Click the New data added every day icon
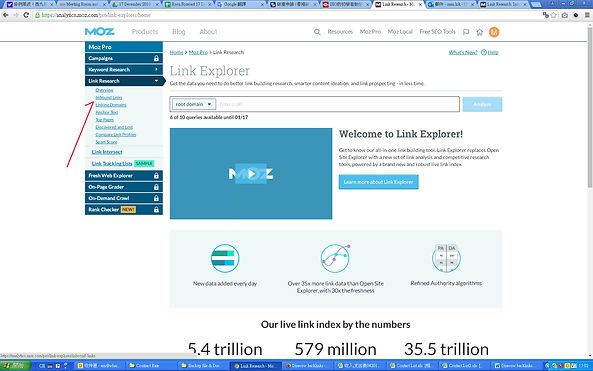Viewport: 593px width, 371px height. click(x=225, y=258)
